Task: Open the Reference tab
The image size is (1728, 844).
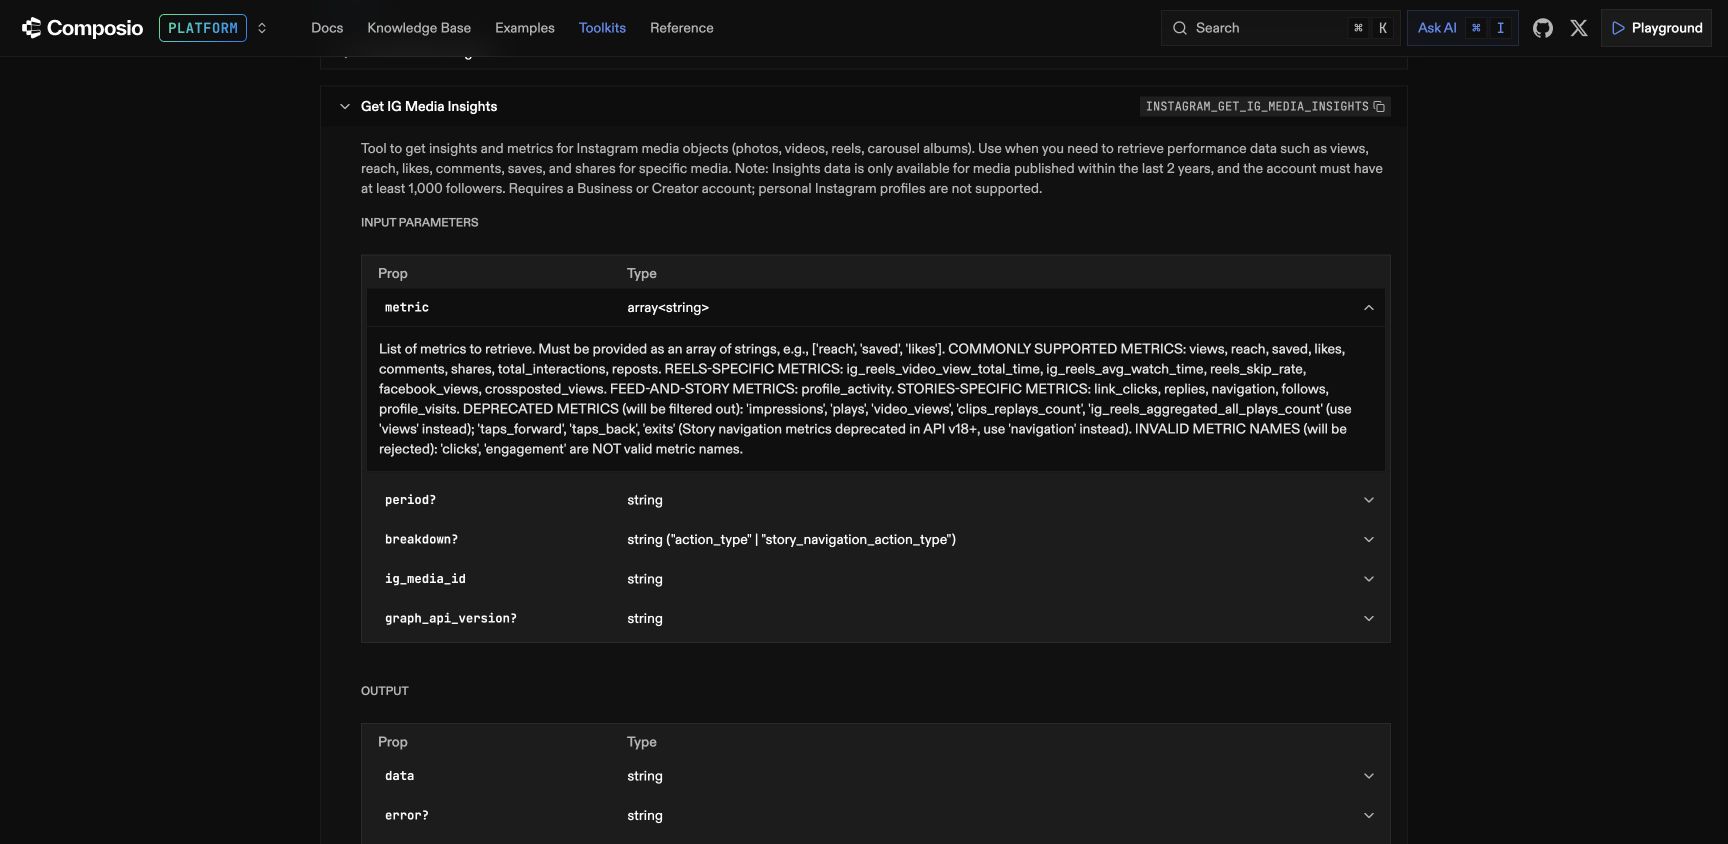Action: (x=682, y=28)
